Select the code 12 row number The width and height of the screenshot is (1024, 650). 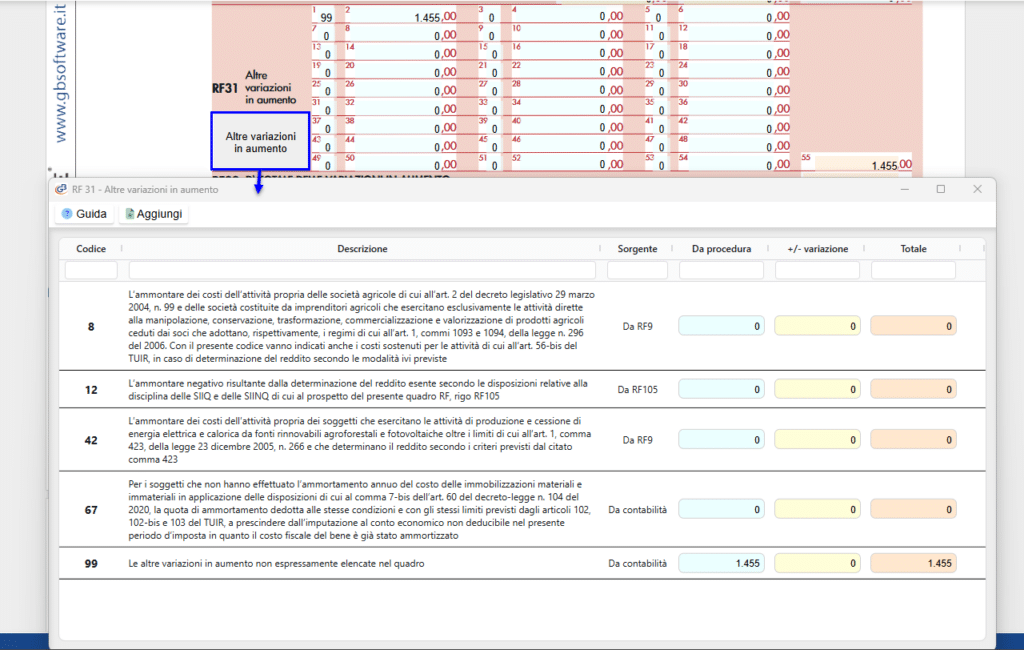click(x=91, y=389)
